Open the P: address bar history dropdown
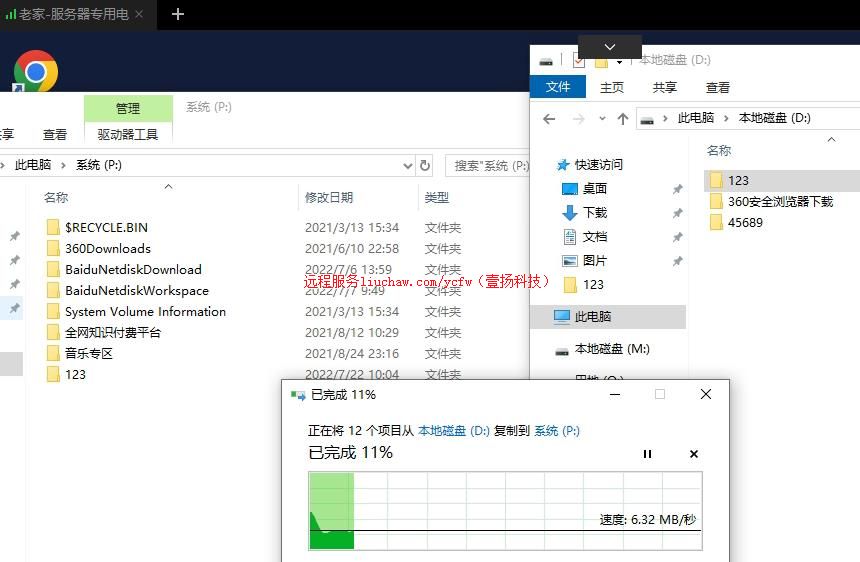 (408, 165)
